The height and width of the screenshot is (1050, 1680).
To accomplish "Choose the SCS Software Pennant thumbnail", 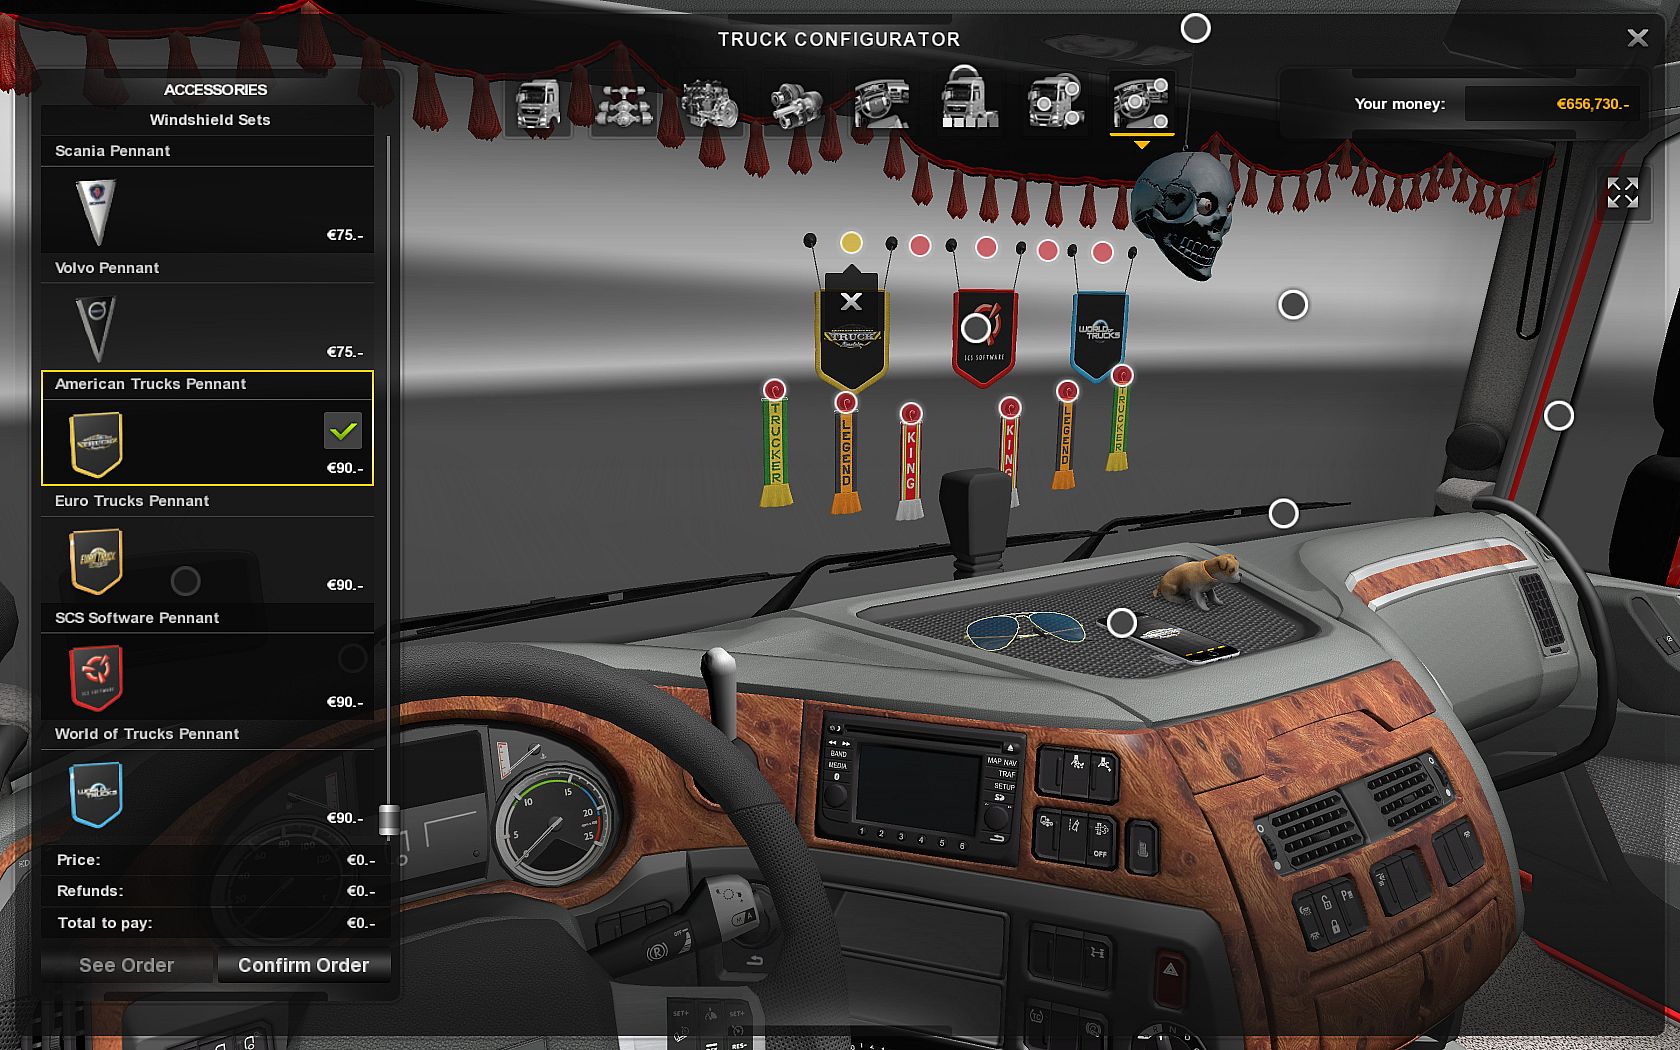I will tap(96, 678).
